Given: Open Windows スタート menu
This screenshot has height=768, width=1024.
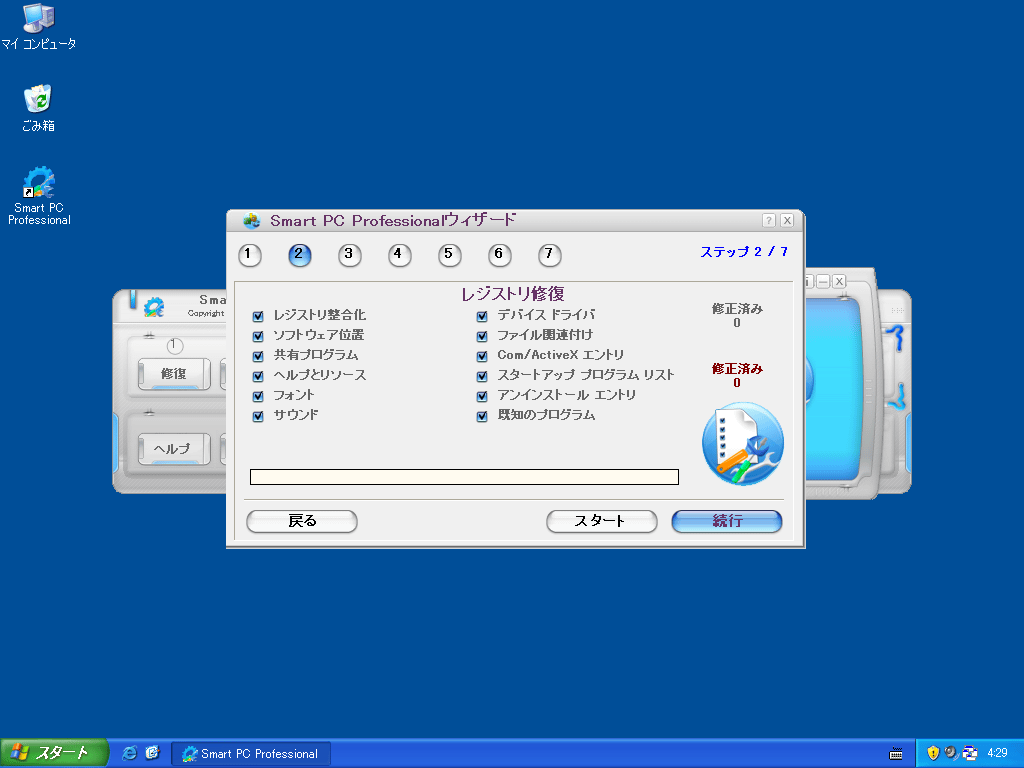Looking at the screenshot, I should [x=54, y=753].
